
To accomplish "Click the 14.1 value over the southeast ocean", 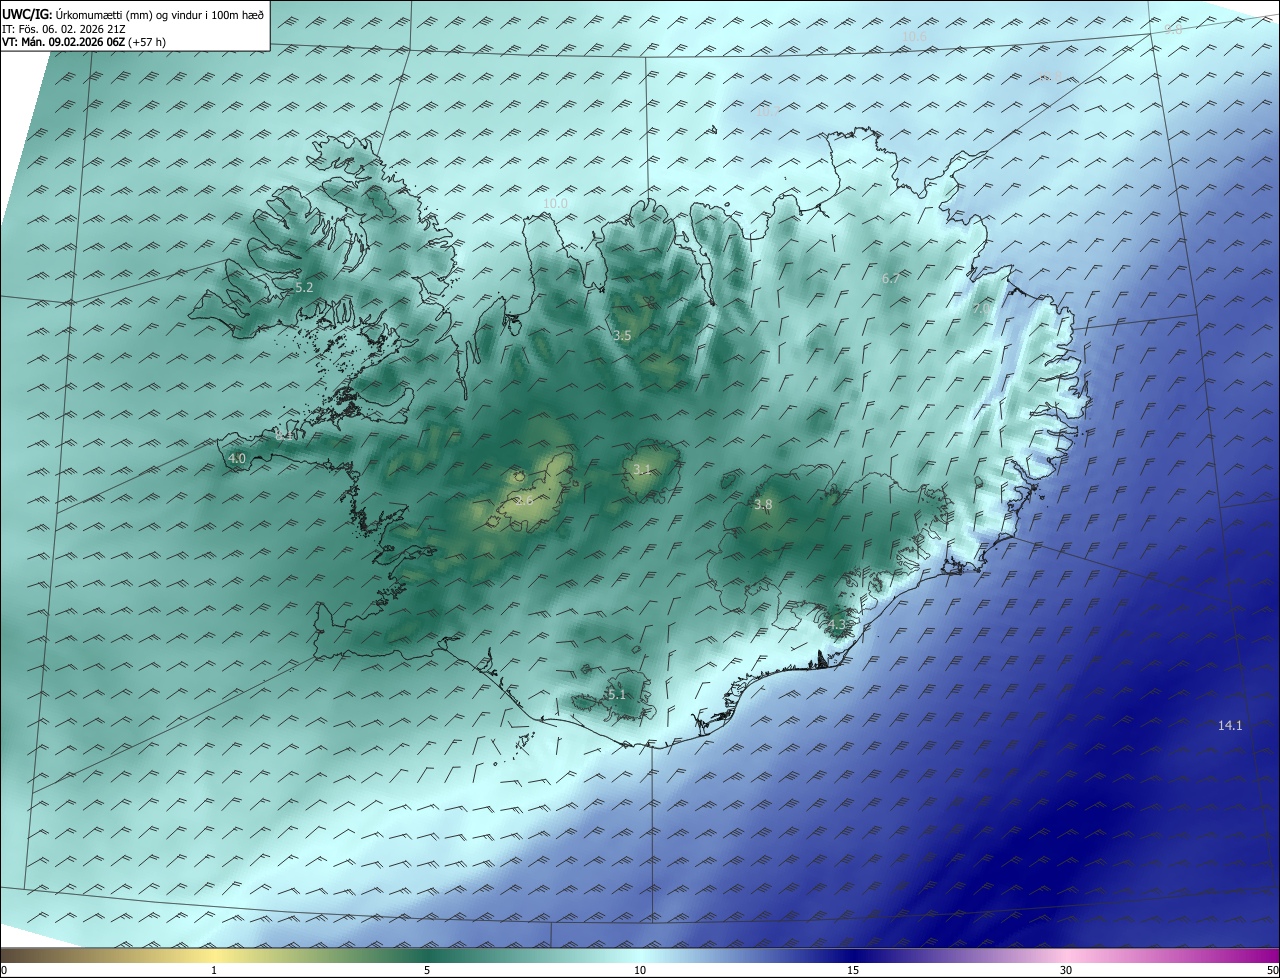I will click(x=1230, y=725).
